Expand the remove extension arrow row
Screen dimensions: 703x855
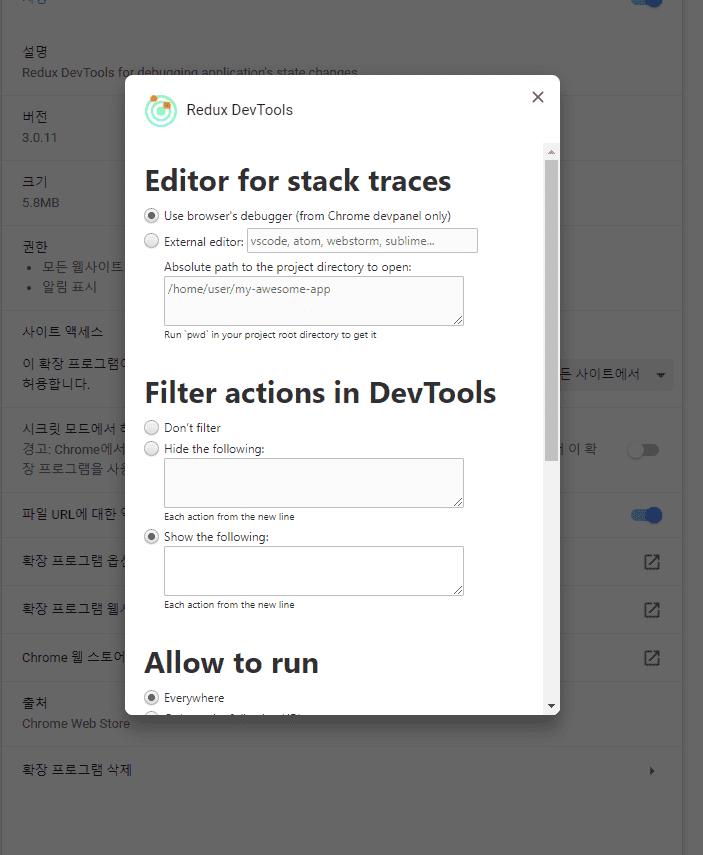[652, 770]
